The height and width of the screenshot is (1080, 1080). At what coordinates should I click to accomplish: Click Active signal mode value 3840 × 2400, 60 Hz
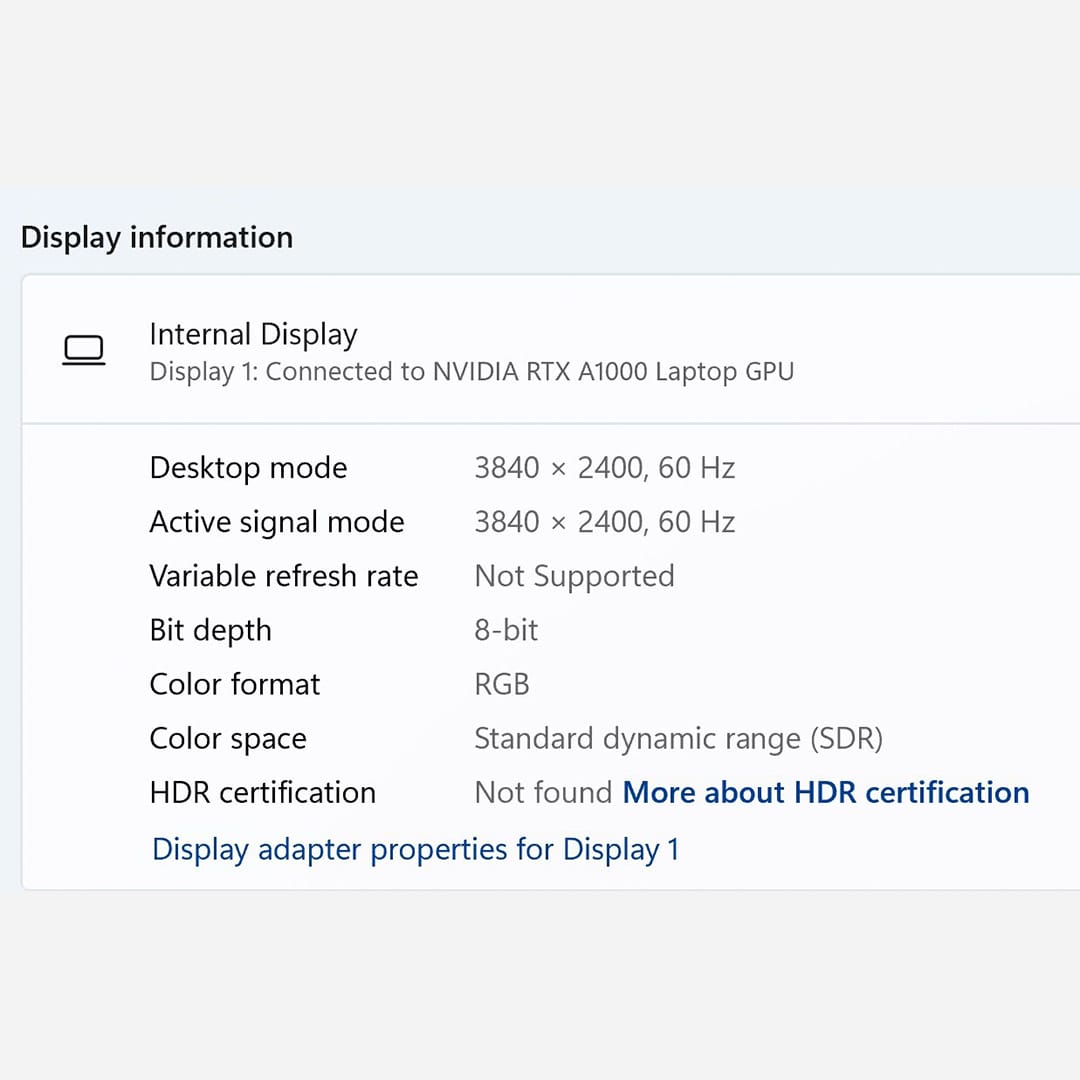605,523
